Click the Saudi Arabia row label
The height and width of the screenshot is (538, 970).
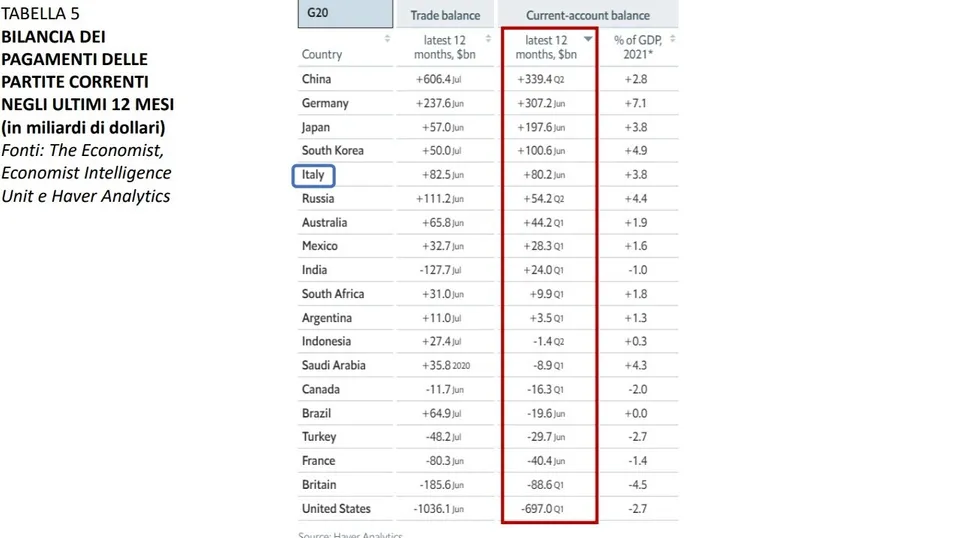point(333,365)
